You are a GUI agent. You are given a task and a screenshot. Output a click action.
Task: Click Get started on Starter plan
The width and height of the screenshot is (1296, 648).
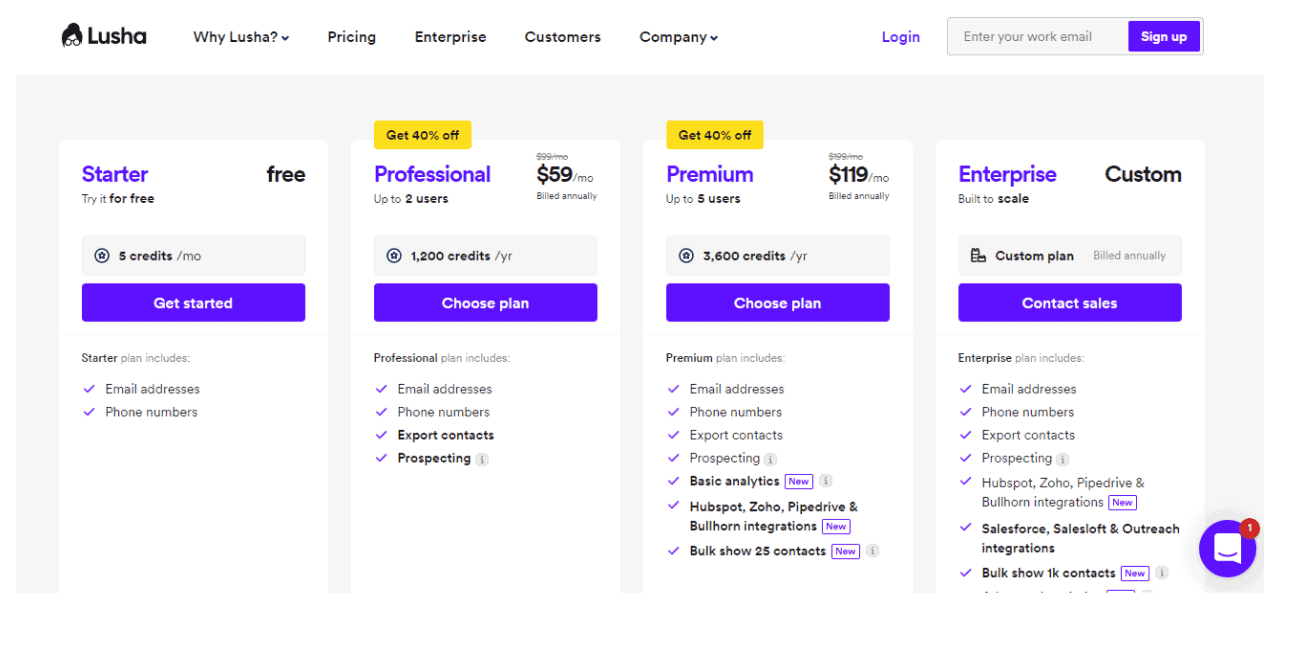(193, 303)
